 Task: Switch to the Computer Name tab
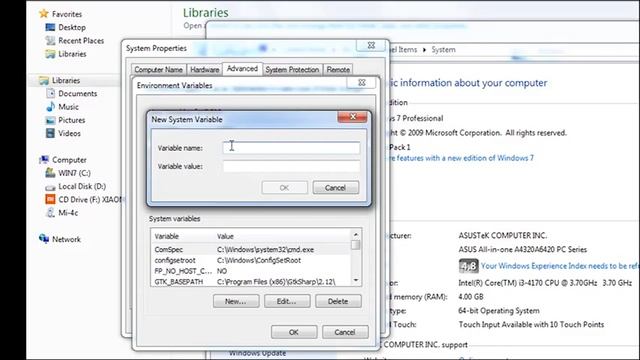pos(158,70)
